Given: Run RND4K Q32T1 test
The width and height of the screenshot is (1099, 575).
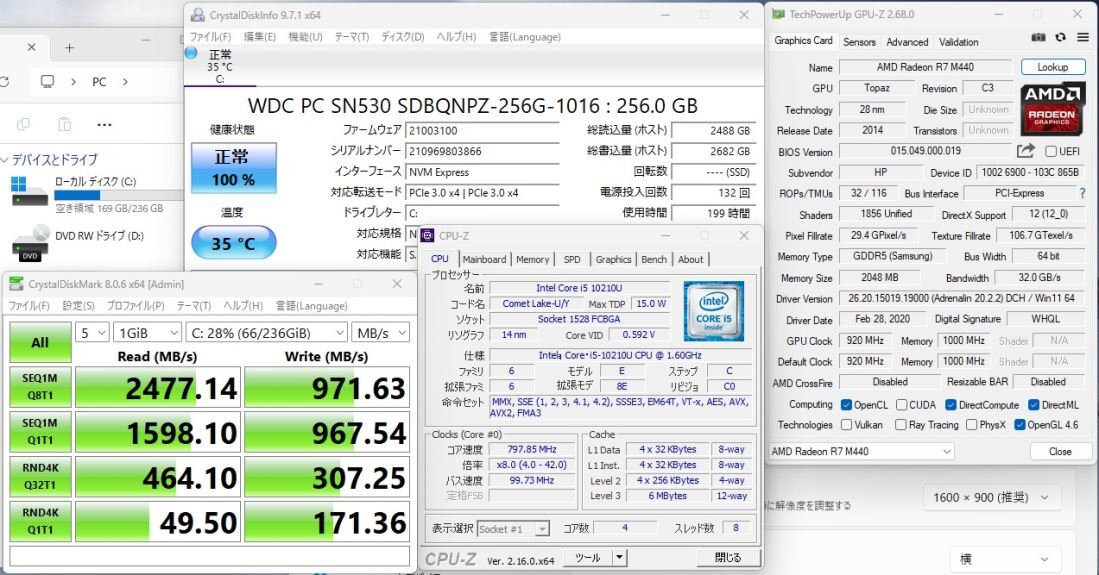Looking at the screenshot, I should [x=40, y=477].
